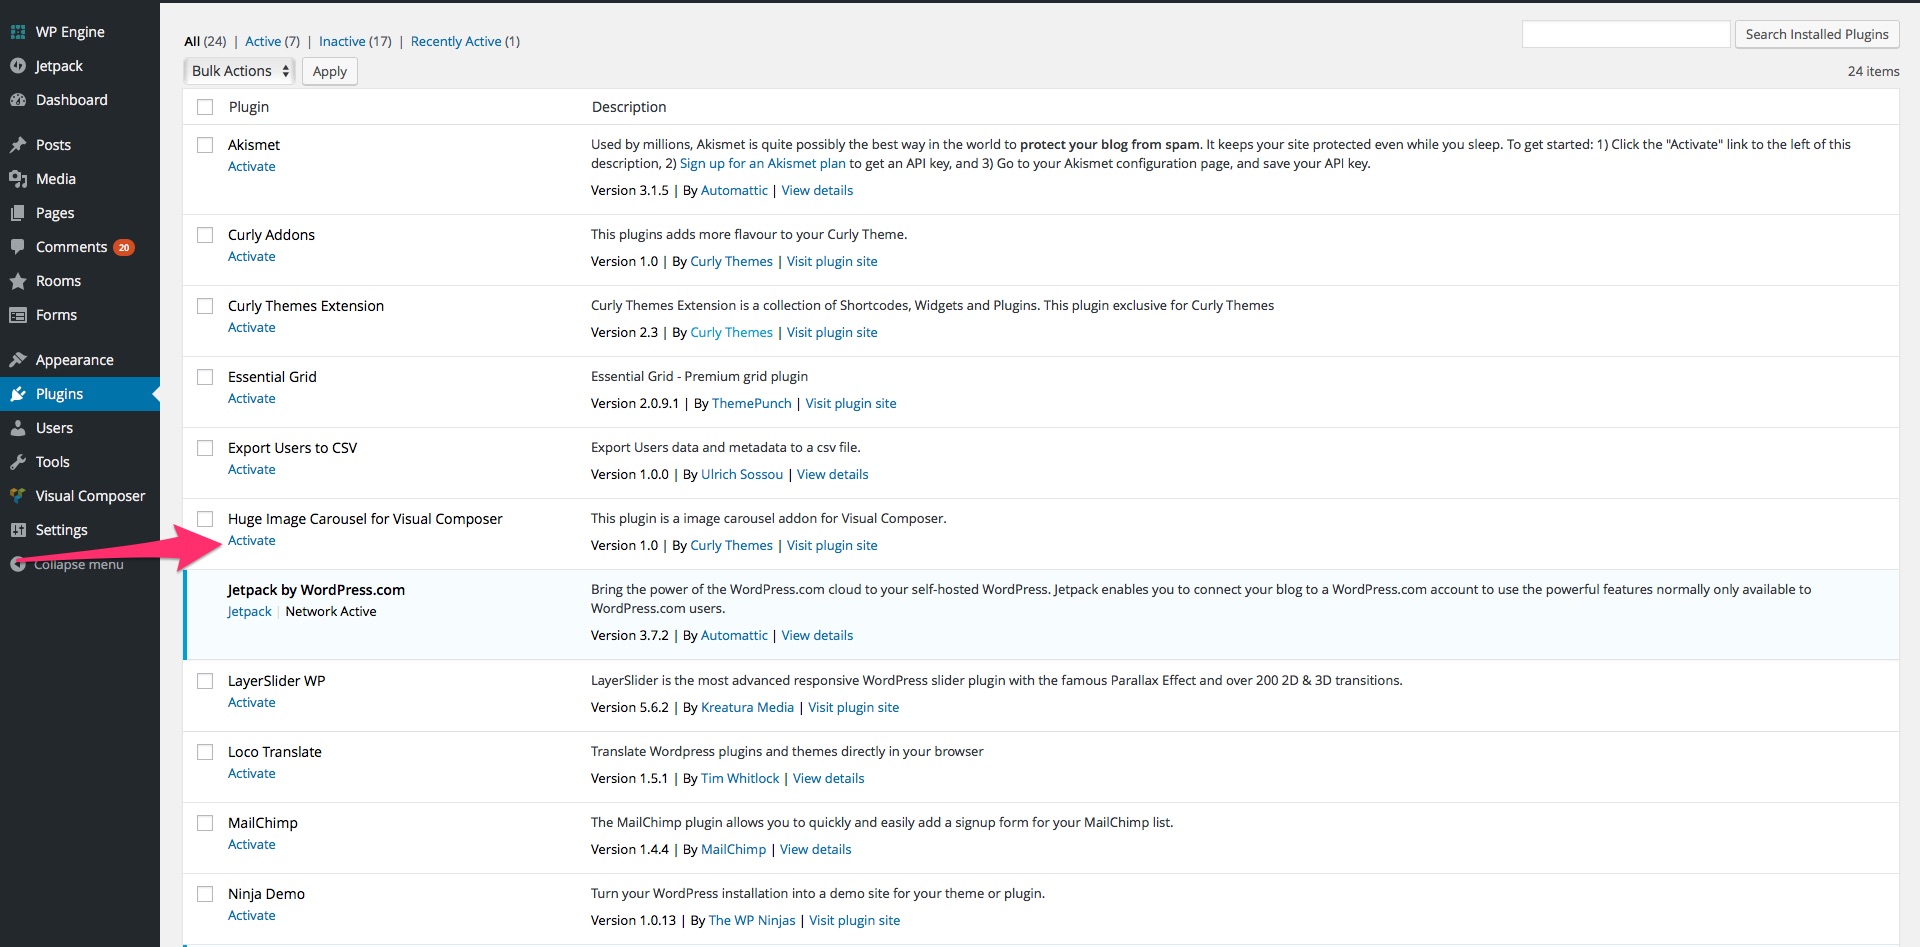
Task: Click the Plugins plug icon
Action: pos(17,394)
